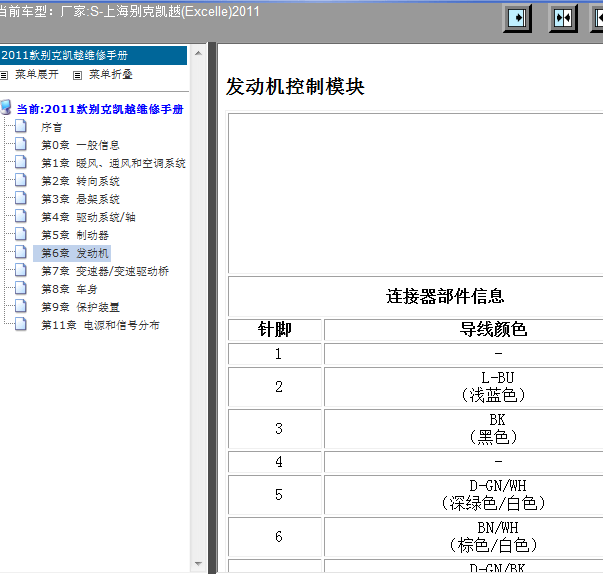Click pin number 2 cell
The width and height of the screenshot is (603, 574).
tap(275, 387)
